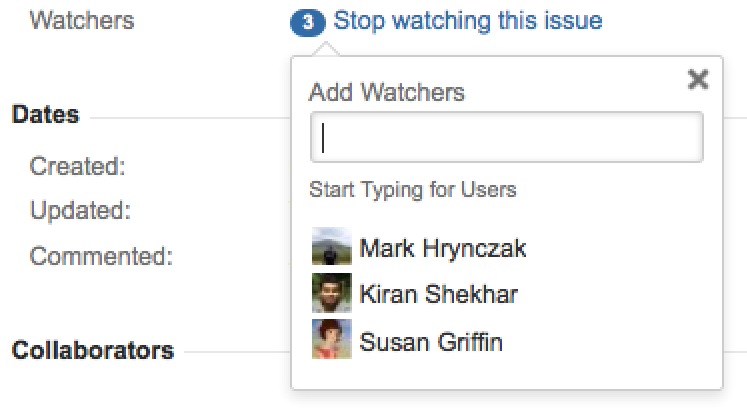Click the Commented date label
The width and height of the screenshot is (747, 411).
click(x=101, y=256)
